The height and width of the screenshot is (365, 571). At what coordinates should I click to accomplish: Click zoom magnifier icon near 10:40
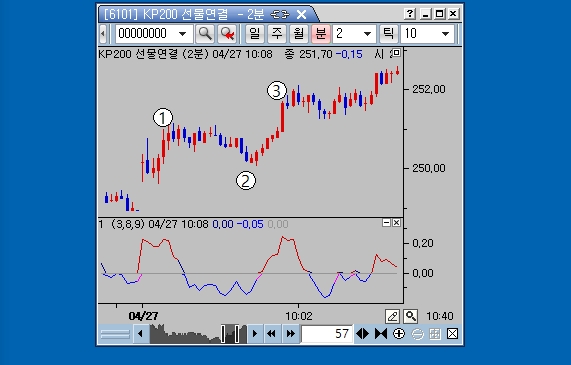point(411,316)
